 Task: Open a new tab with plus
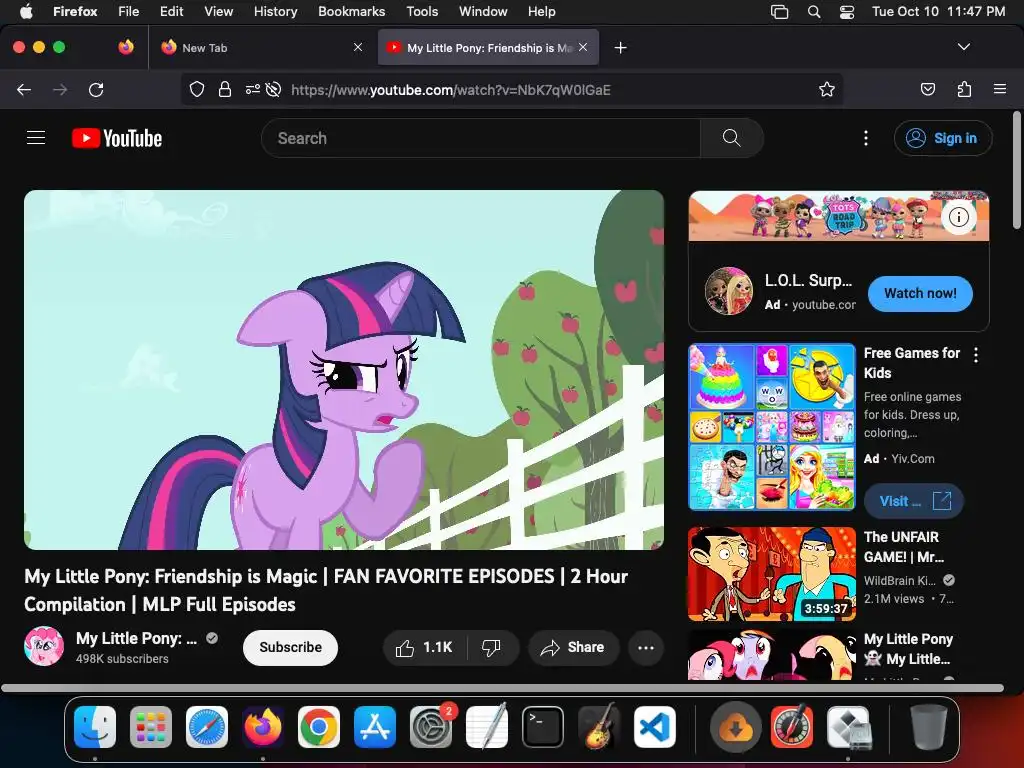(620, 48)
